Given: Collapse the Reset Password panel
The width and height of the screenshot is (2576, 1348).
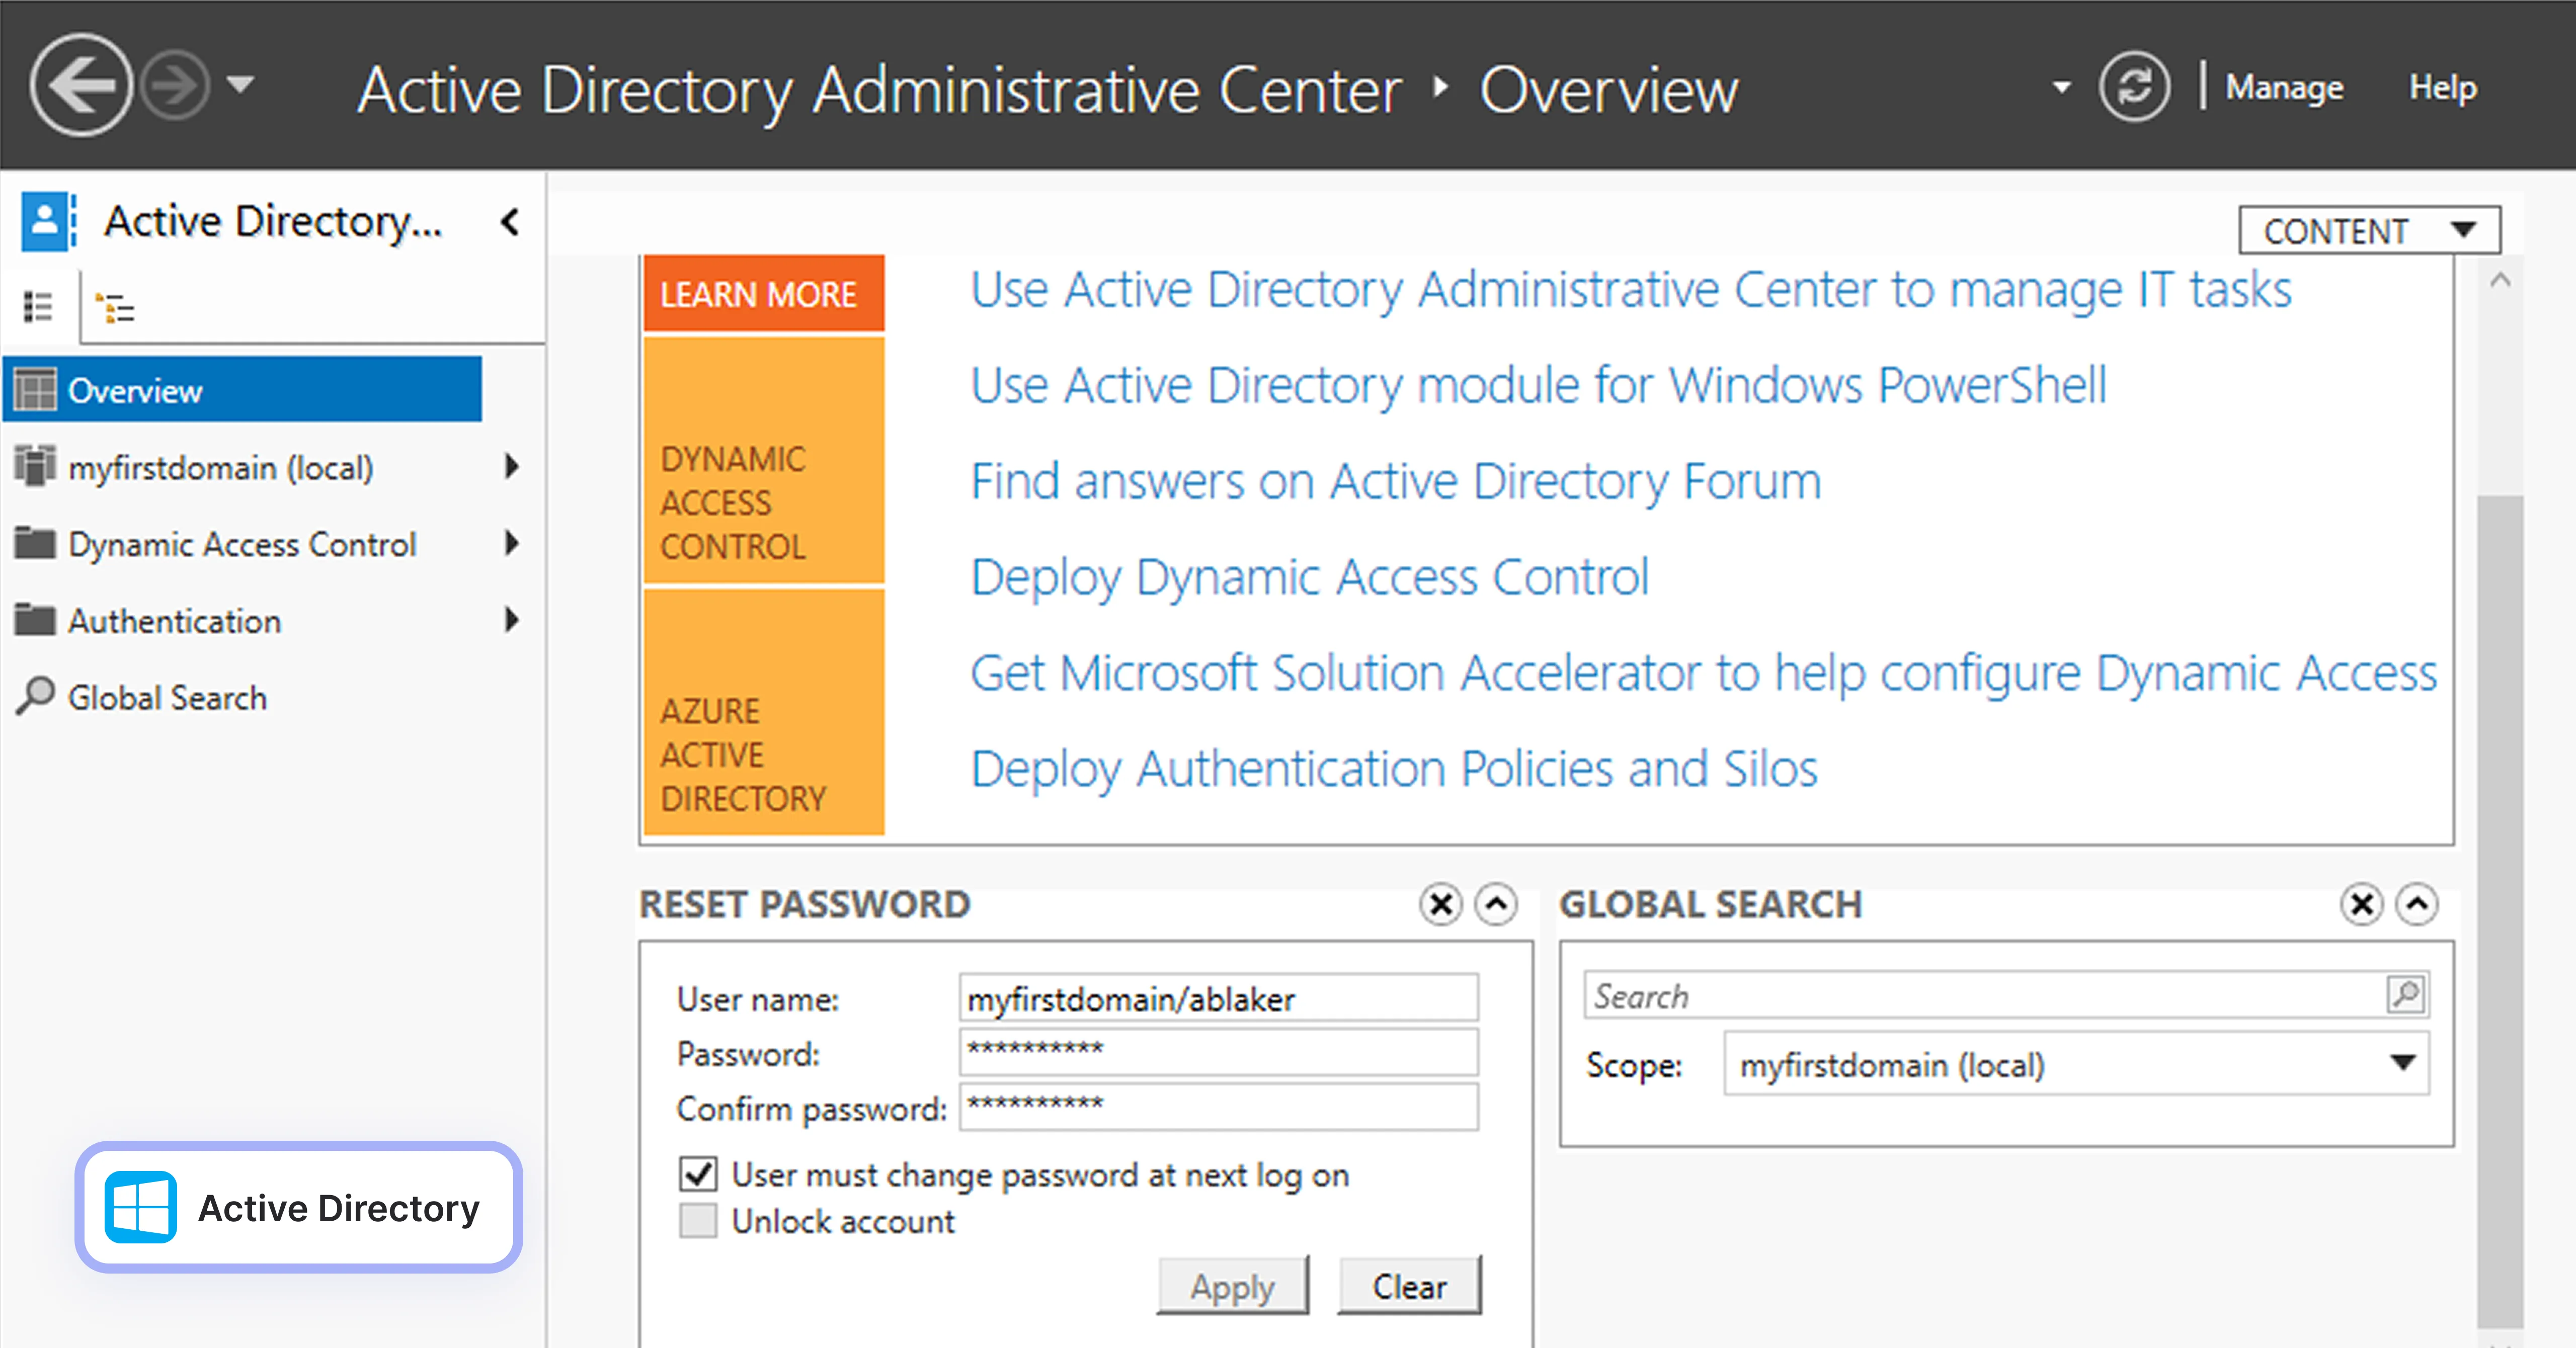Looking at the screenshot, I should tap(1496, 905).
